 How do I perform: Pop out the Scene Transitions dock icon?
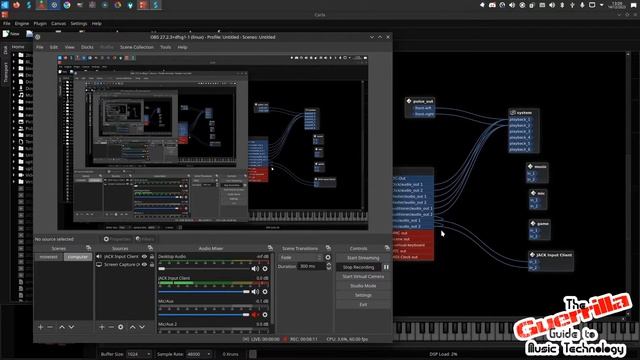(x=329, y=248)
